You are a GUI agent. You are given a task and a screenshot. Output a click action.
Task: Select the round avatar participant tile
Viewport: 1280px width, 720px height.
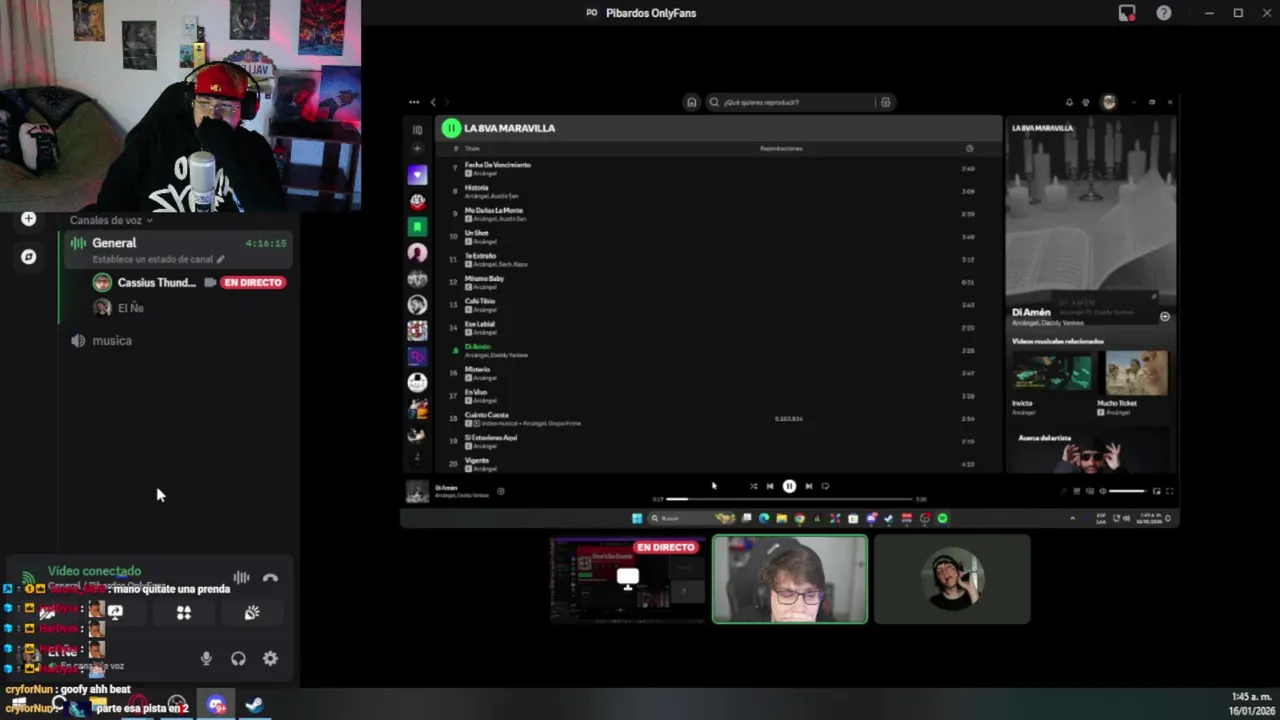(x=952, y=579)
